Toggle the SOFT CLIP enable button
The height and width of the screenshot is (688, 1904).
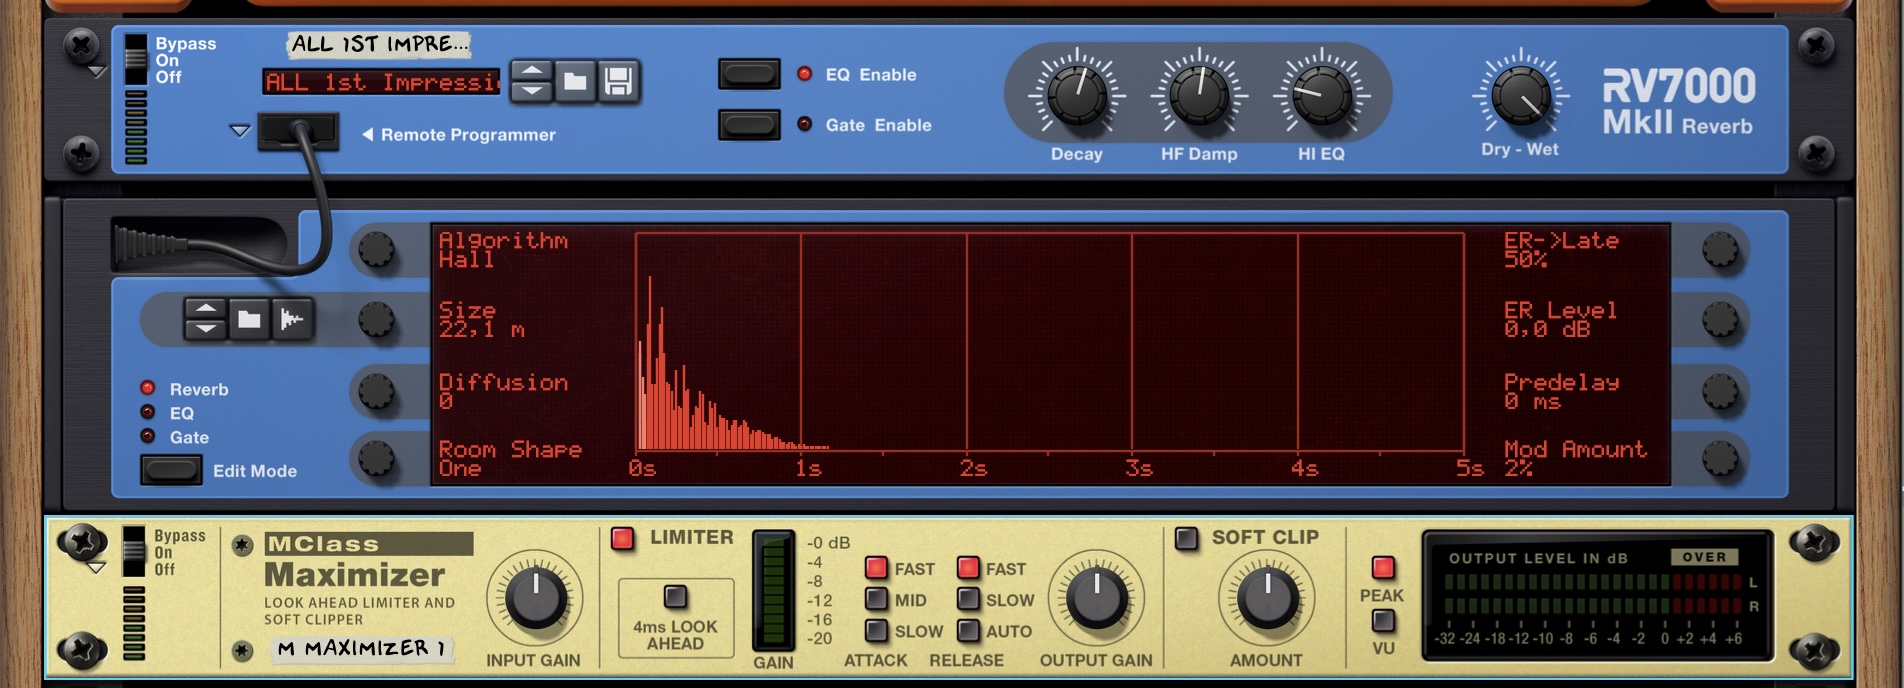point(1186,538)
